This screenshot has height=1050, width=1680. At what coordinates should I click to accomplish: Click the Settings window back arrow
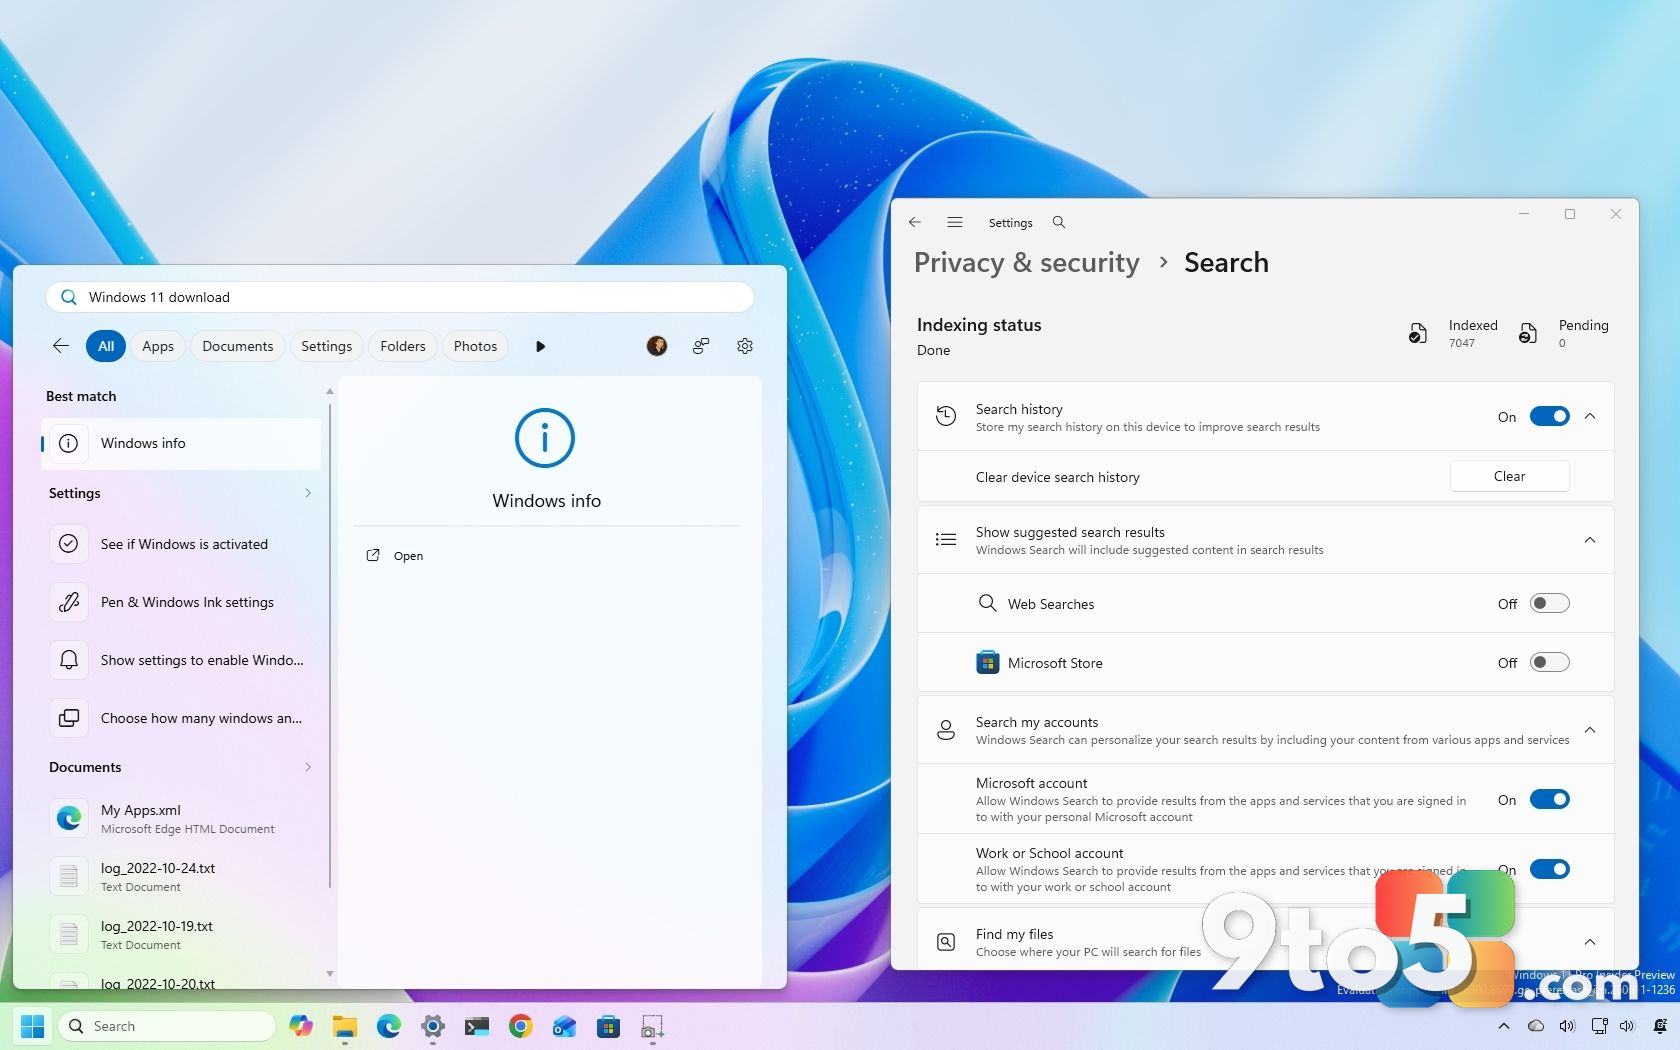click(915, 222)
